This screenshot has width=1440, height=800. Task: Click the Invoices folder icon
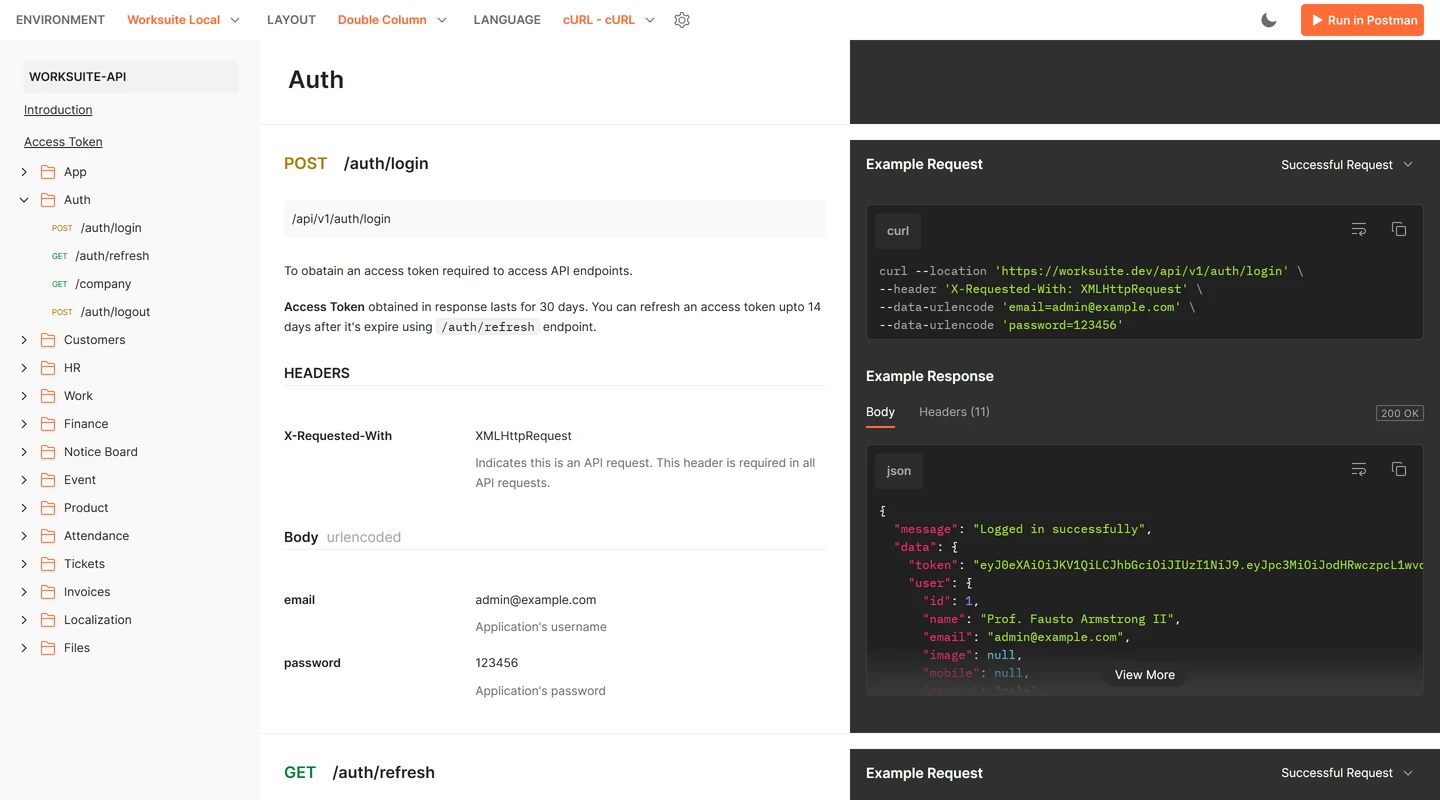tap(48, 592)
